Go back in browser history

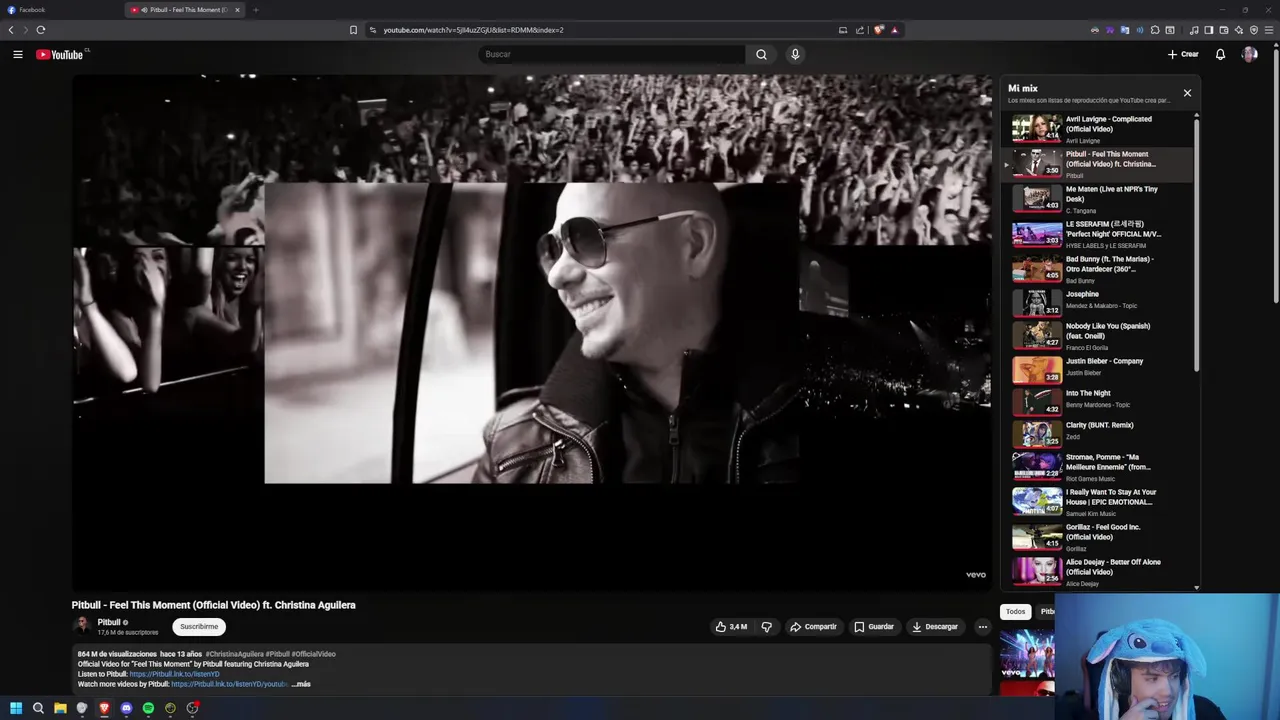click(11, 30)
